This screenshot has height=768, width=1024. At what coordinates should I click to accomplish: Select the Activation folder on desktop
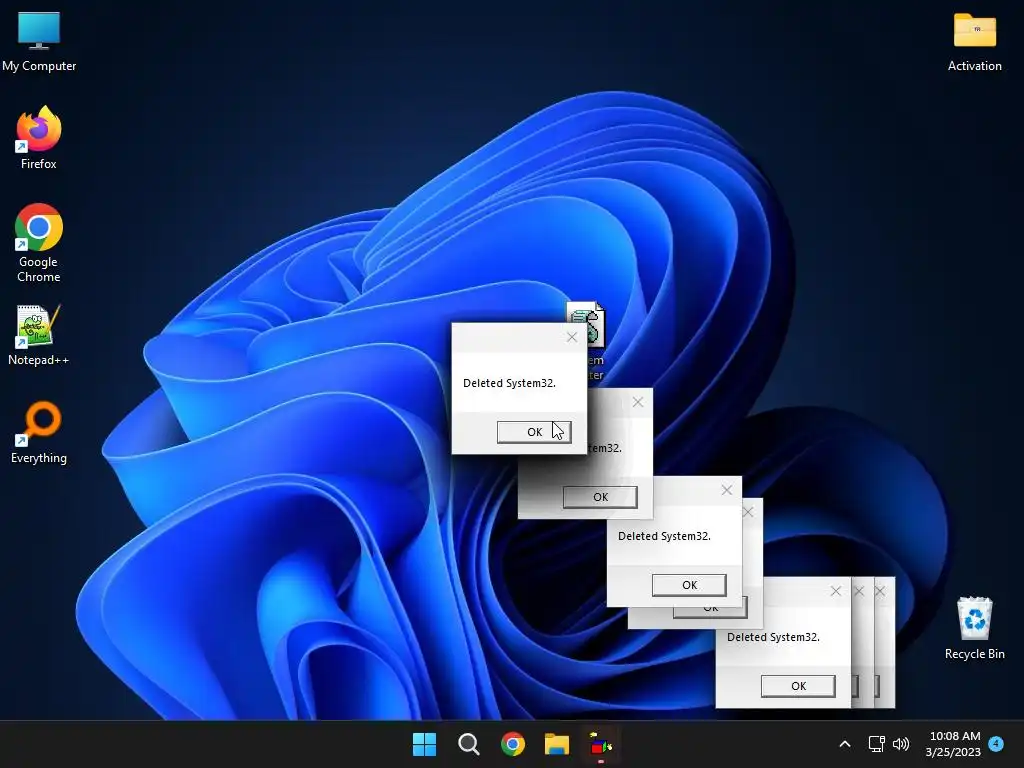point(974,42)
